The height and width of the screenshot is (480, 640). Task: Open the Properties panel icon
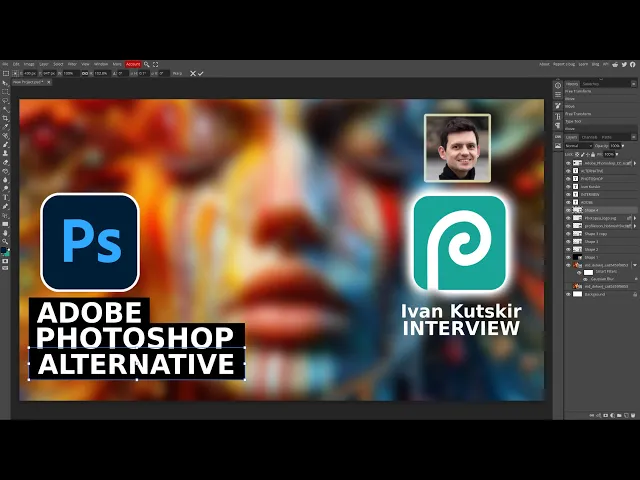coord(558,95)
